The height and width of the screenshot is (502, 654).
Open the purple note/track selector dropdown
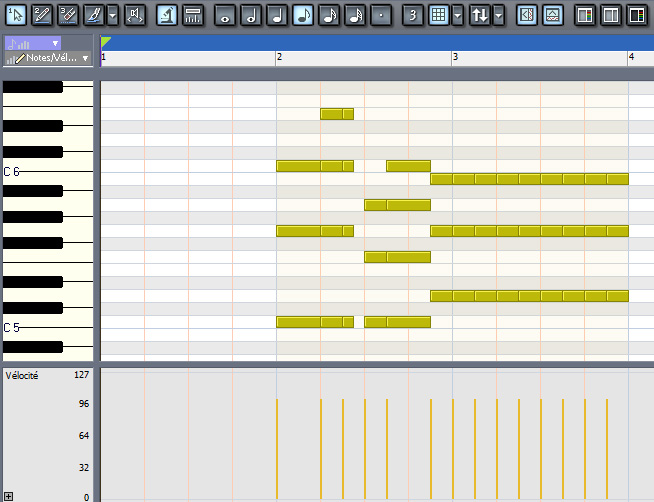click(x=33, y=43)
